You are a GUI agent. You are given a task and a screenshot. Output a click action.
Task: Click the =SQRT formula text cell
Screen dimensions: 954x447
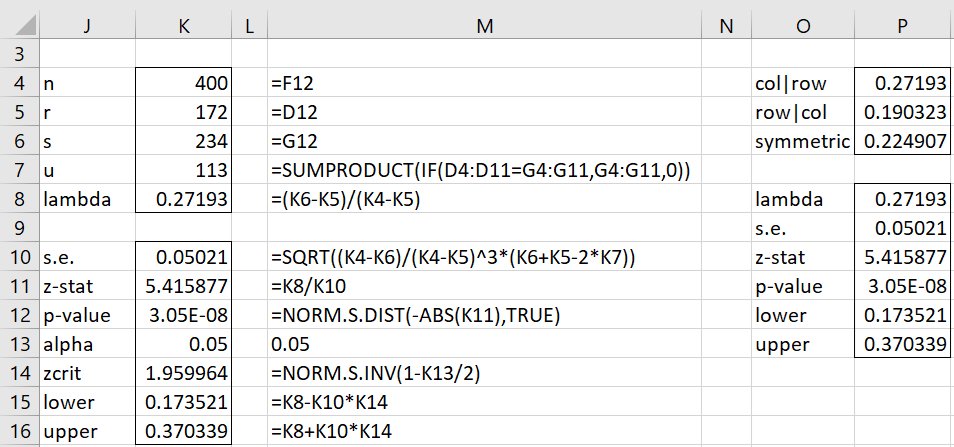click(x=484, y=257)
